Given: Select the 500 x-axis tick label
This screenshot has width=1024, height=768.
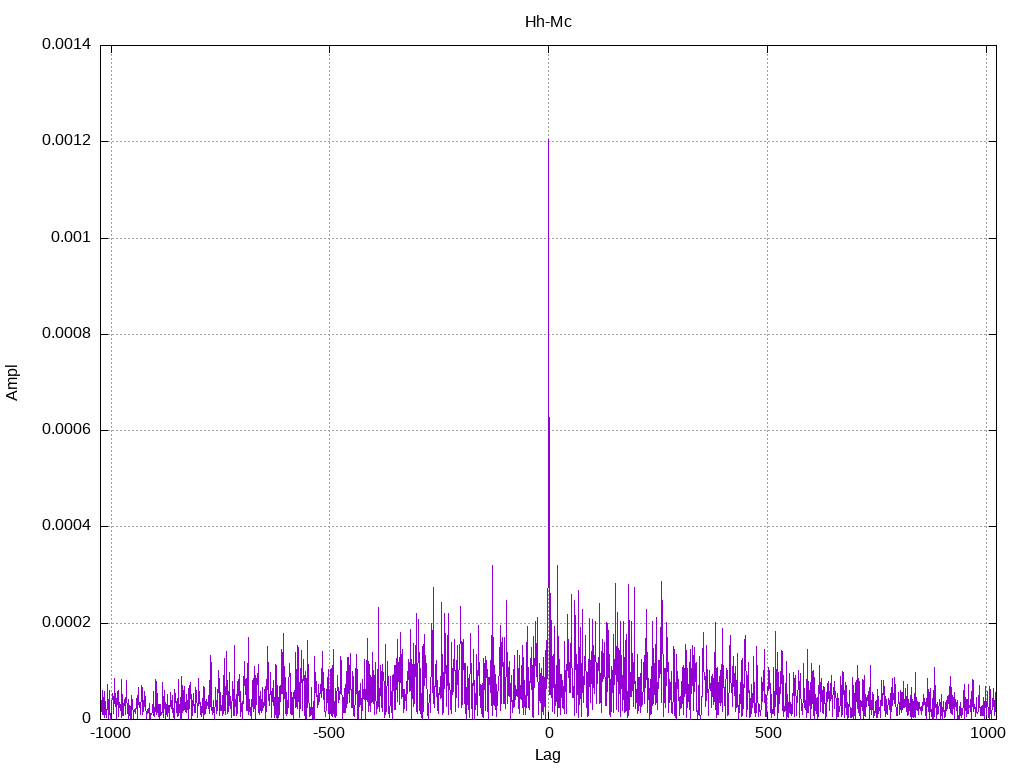Looking at the screenshot, I should [767, 733].
